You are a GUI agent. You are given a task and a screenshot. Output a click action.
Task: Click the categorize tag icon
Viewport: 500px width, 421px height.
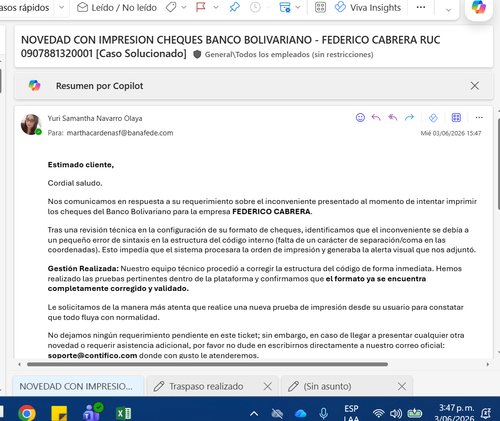pyautogui.click(x=171, y=7)
